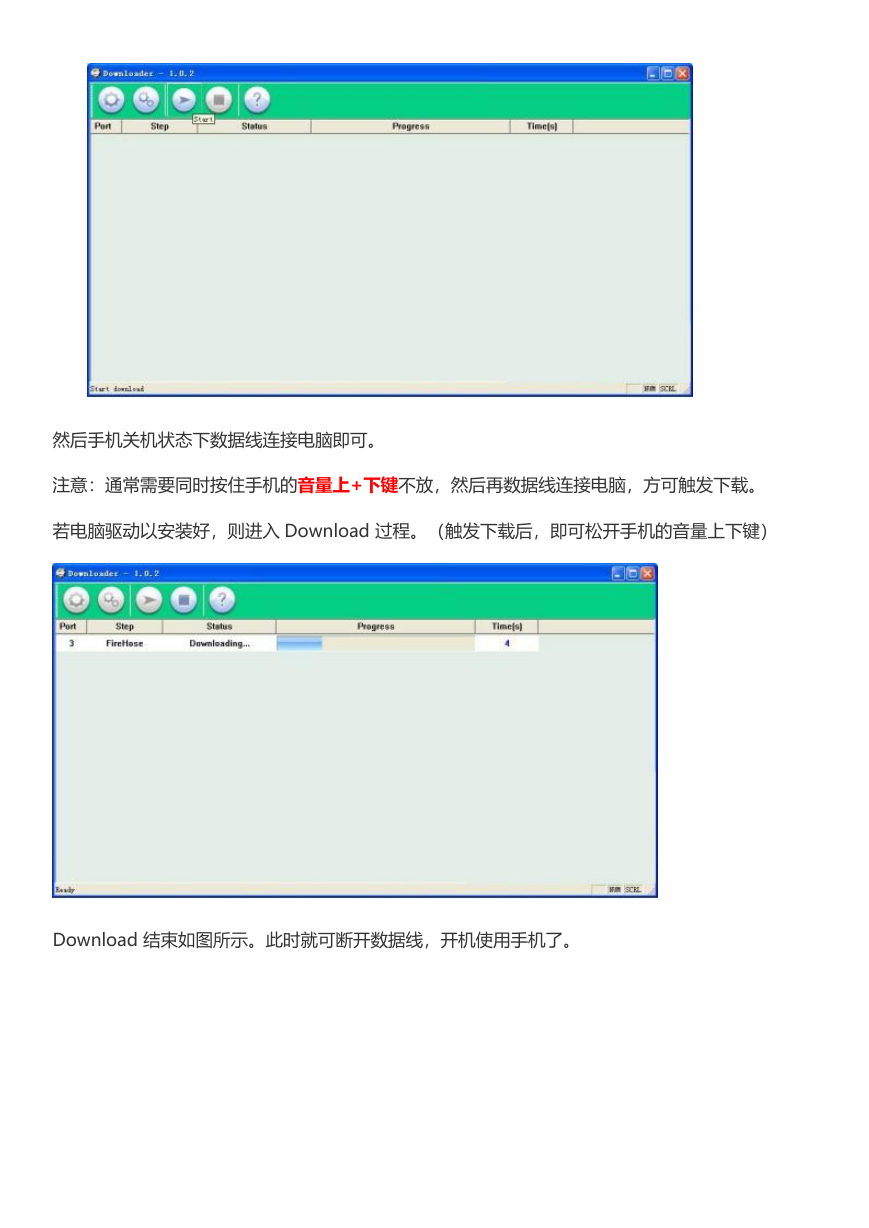Viewport: 869px width, 1228px height.
Task: Click app icon in title bar of FireHose window
Action: (x=61, y=573)
